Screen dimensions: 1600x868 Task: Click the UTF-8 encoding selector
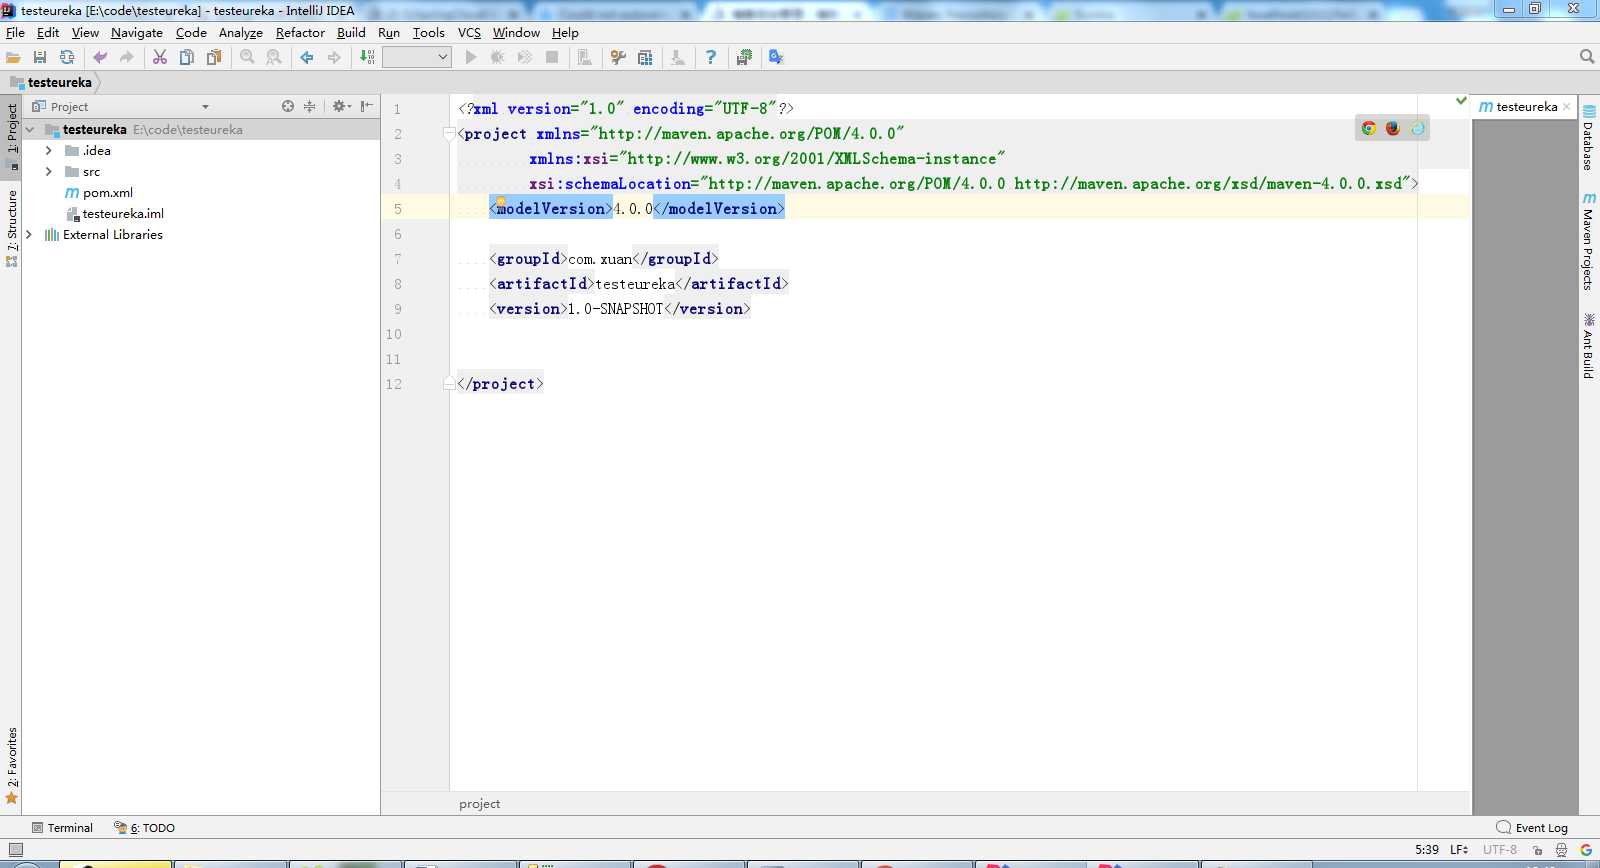[x=1500, y=850]
